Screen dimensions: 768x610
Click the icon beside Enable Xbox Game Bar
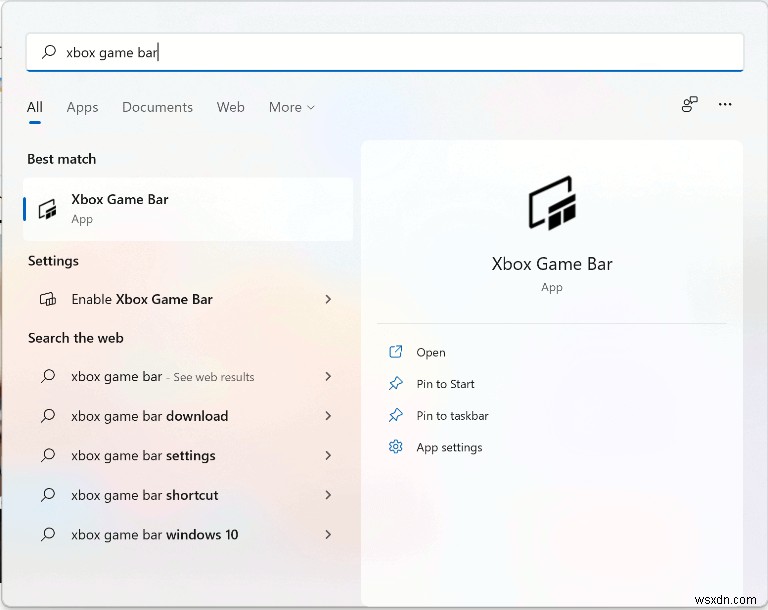click(x=48, y=299)
